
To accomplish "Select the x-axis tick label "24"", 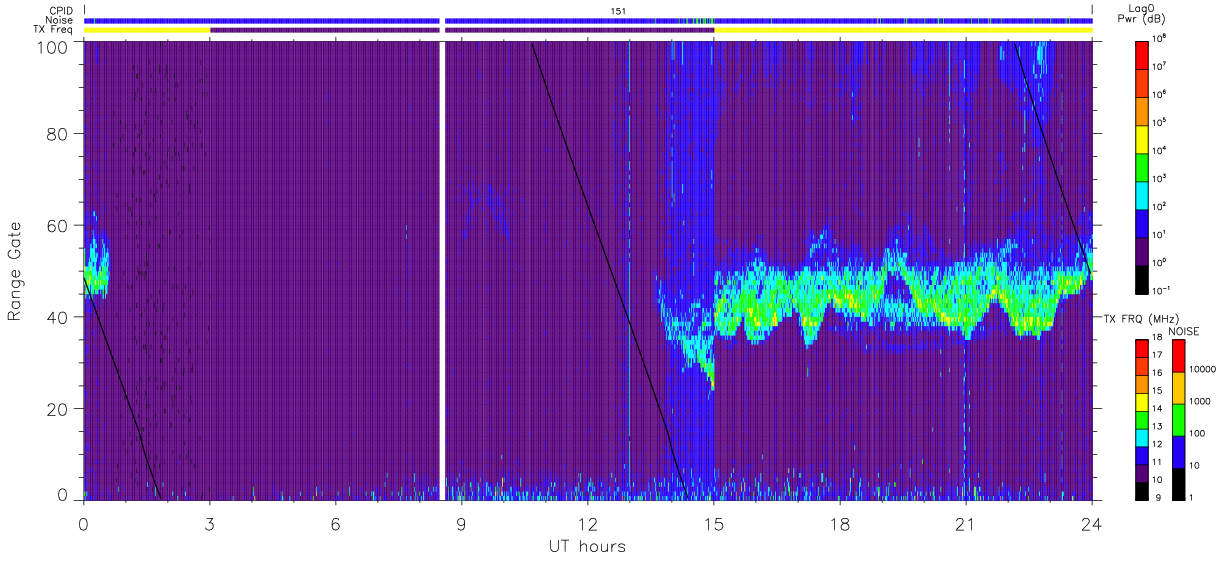I will tap(1091, 523).
